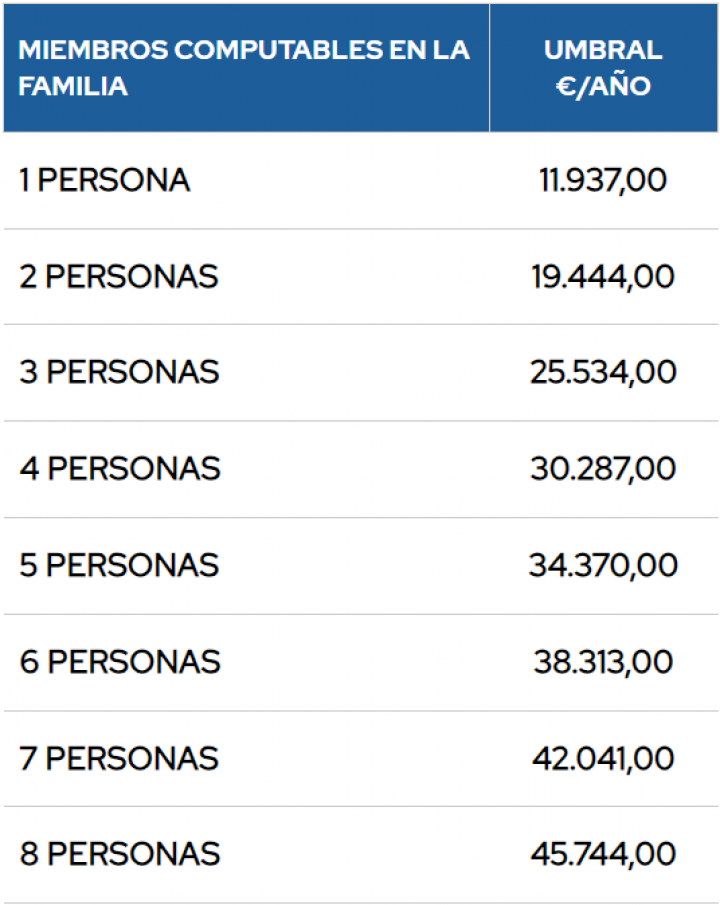Select the '6 PERSONAS' row label
720x905 pixels.
click(x=118, y=662)
